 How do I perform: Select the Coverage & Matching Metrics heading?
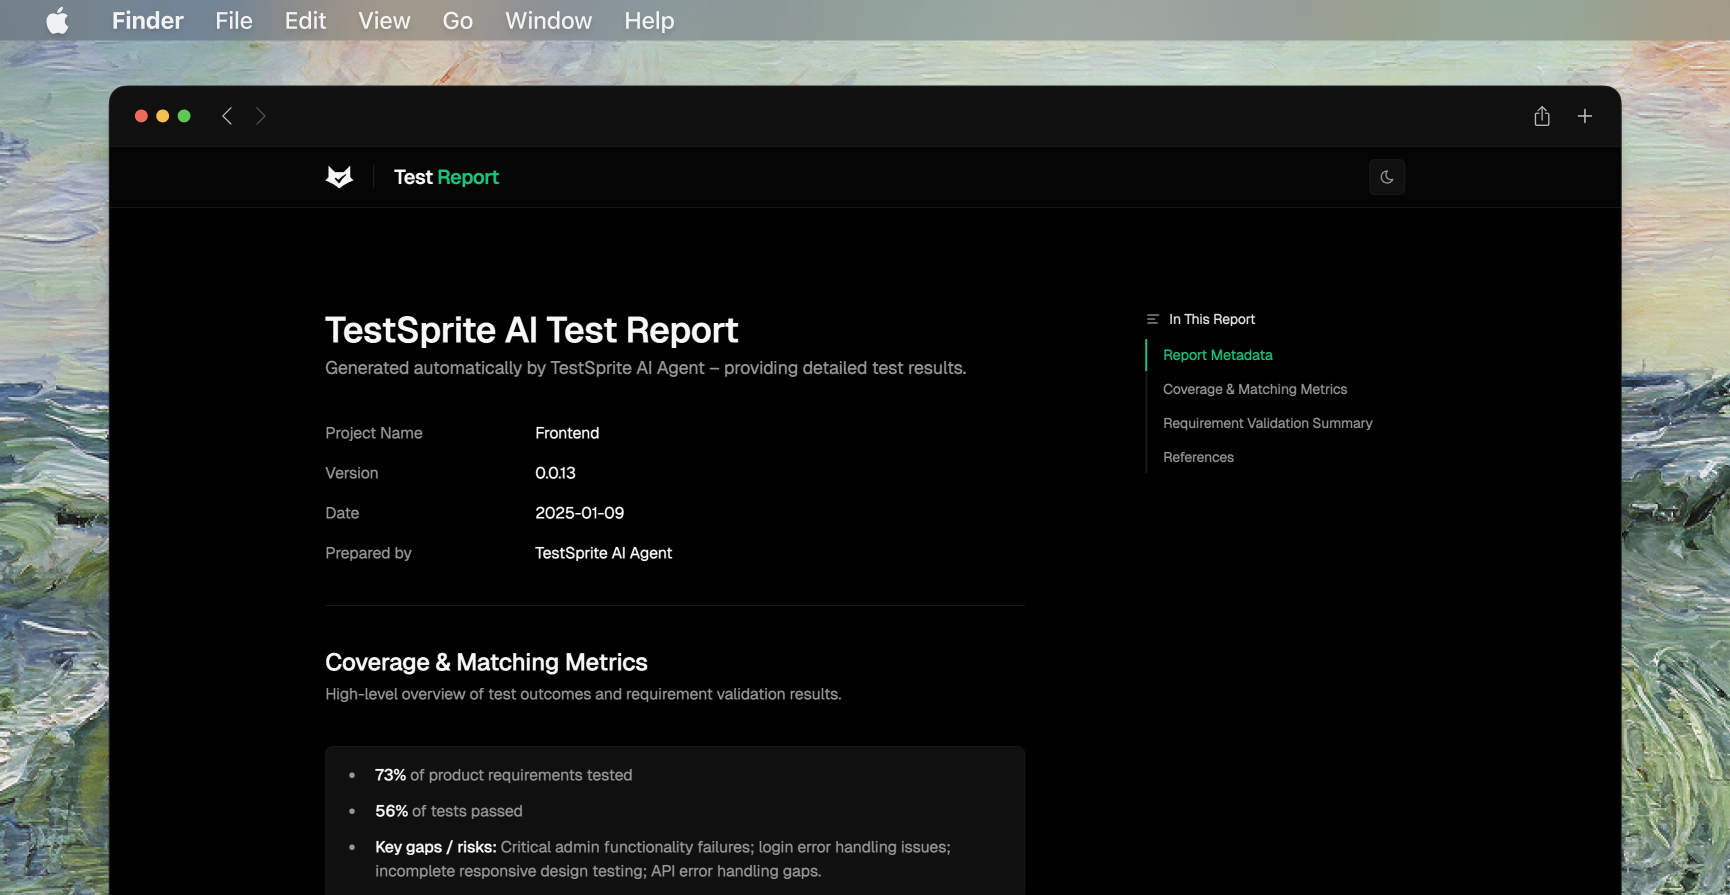point(486,662)
